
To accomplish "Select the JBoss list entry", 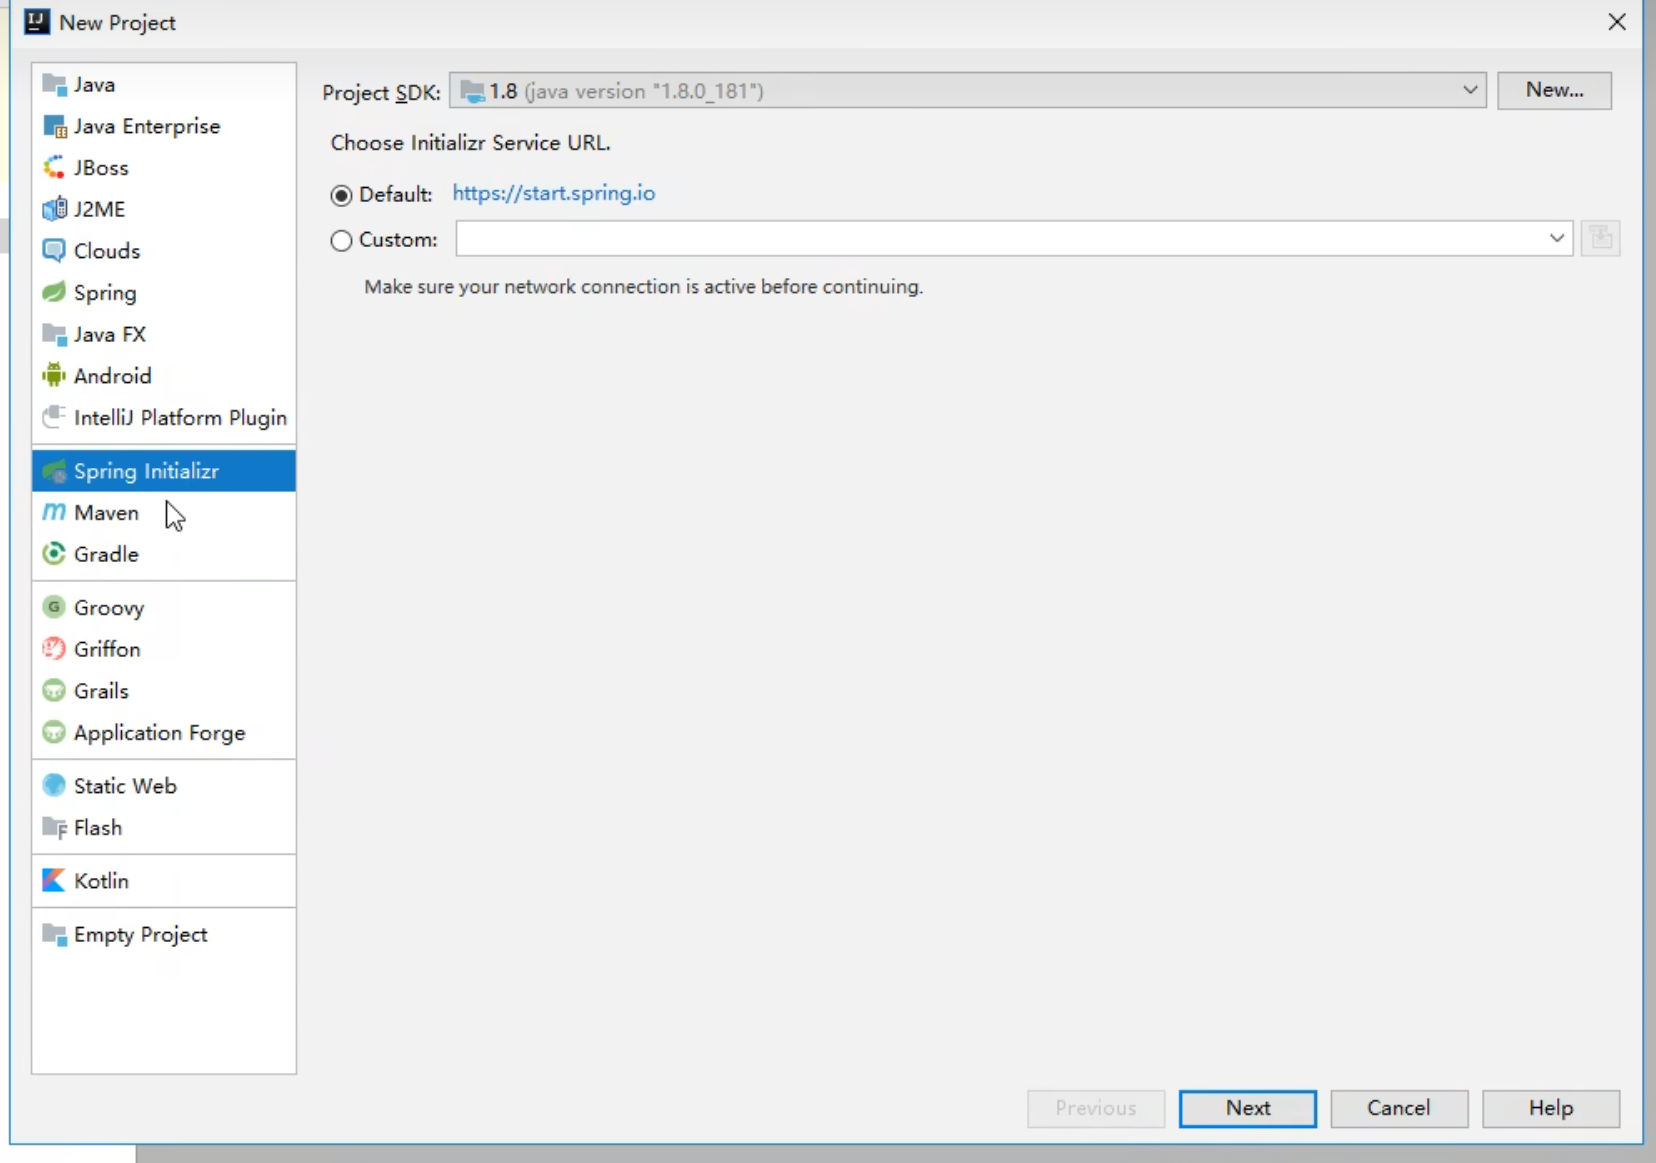I will tap(164, 168).
